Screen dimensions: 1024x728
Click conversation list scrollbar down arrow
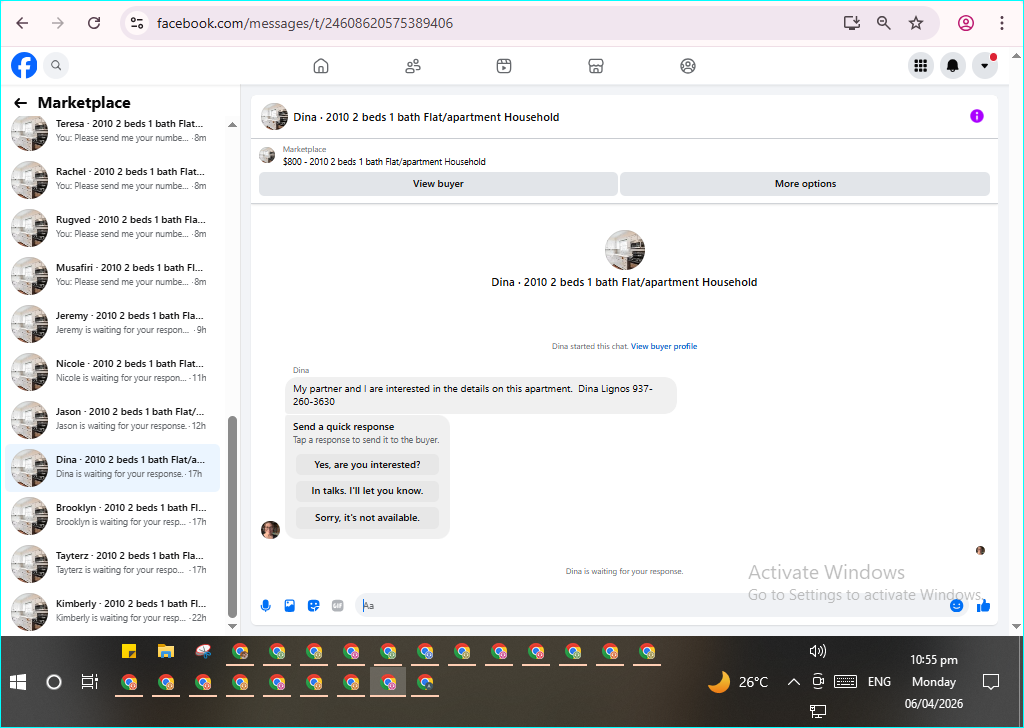tap(232, 626)
